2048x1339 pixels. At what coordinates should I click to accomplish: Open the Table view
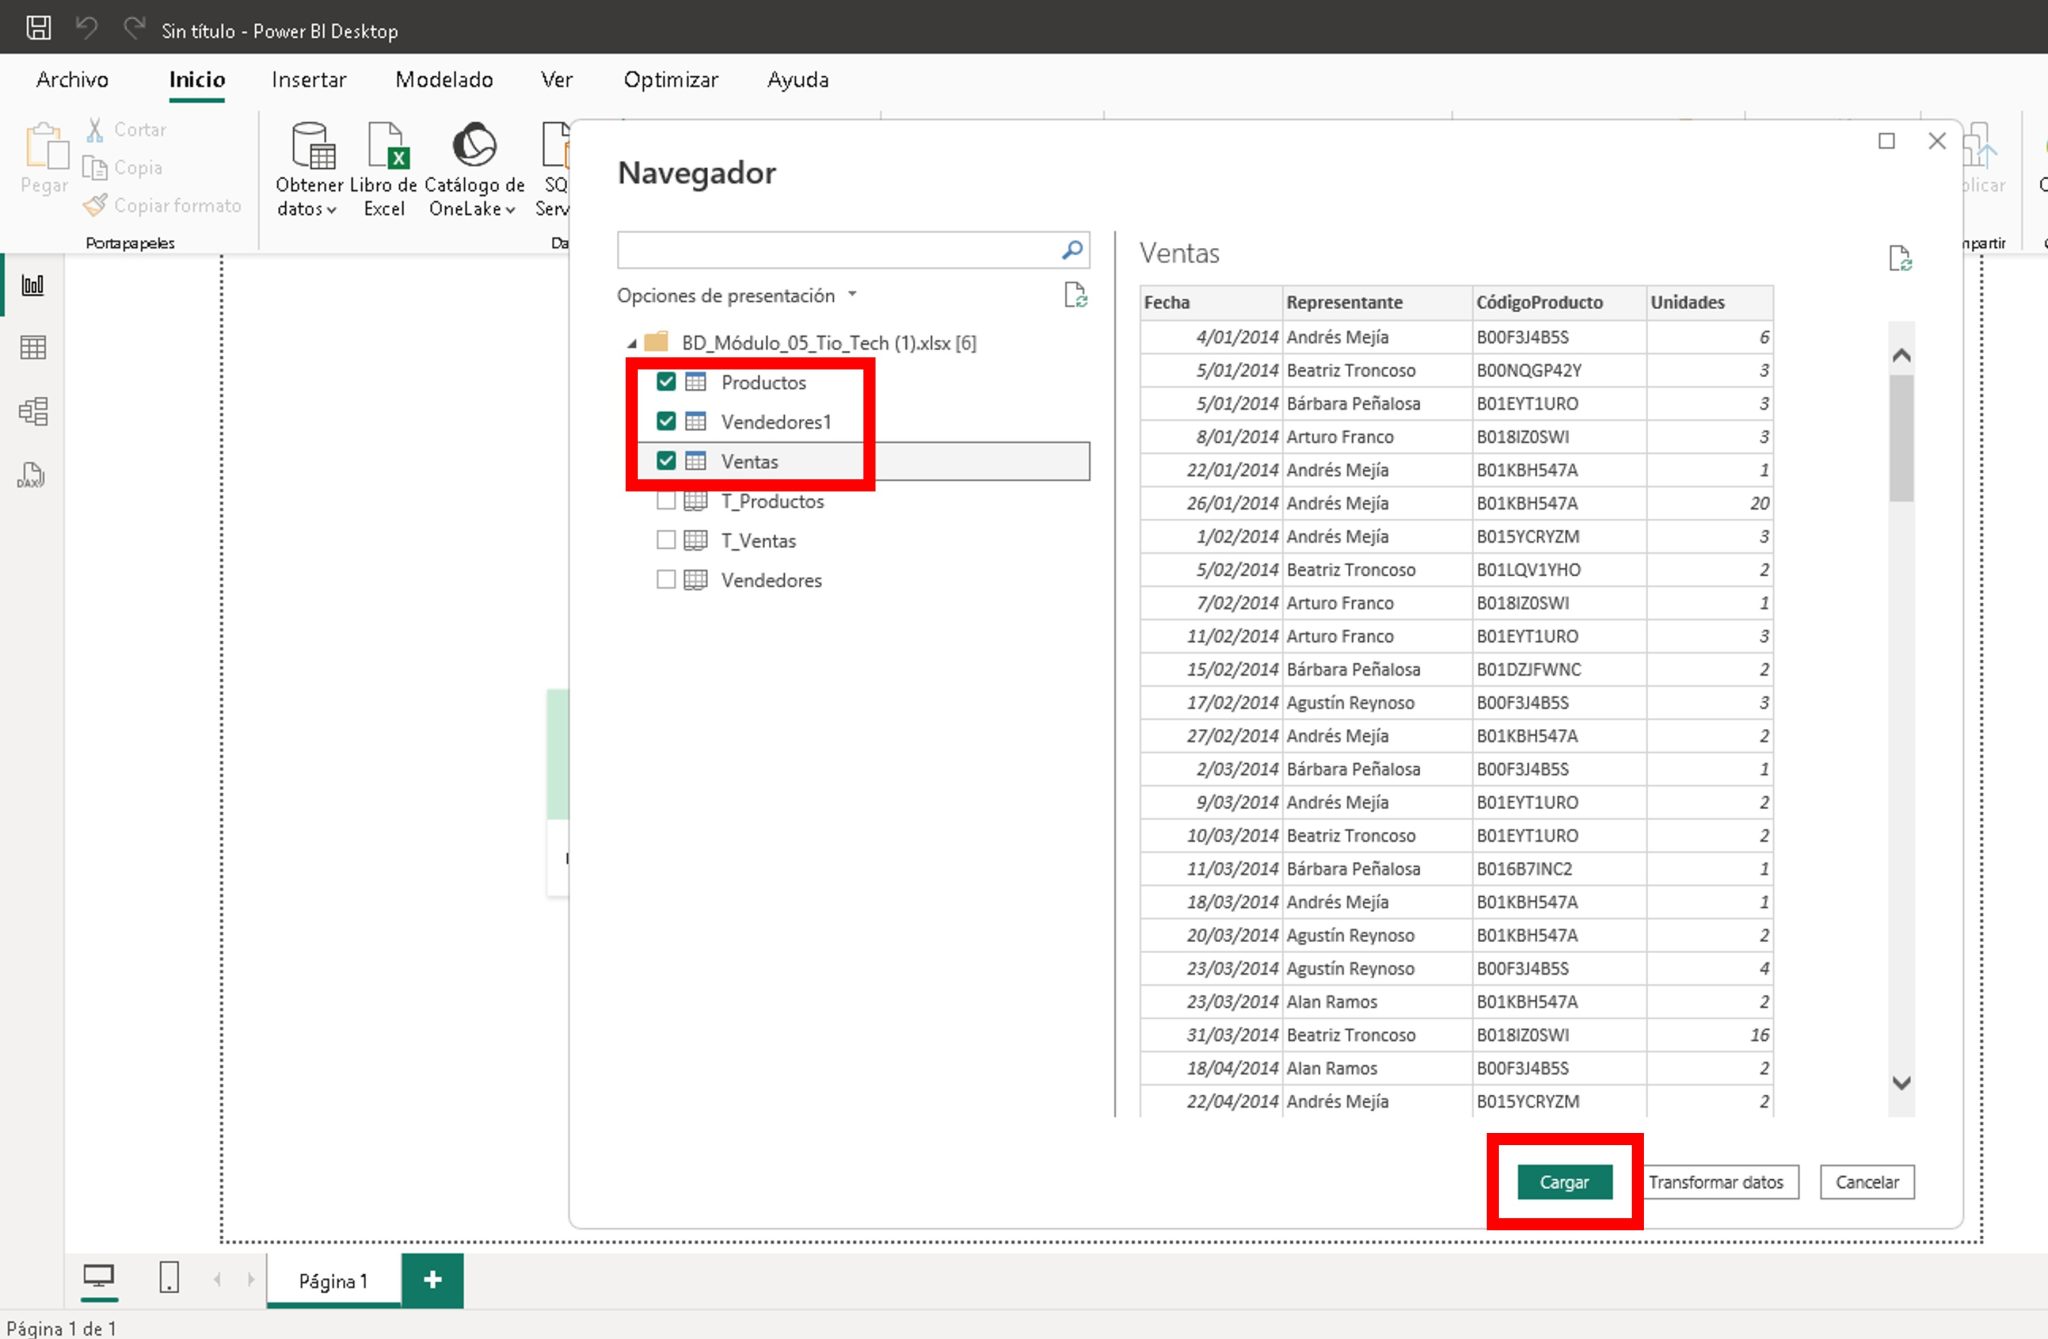click(x=33, y=347)
